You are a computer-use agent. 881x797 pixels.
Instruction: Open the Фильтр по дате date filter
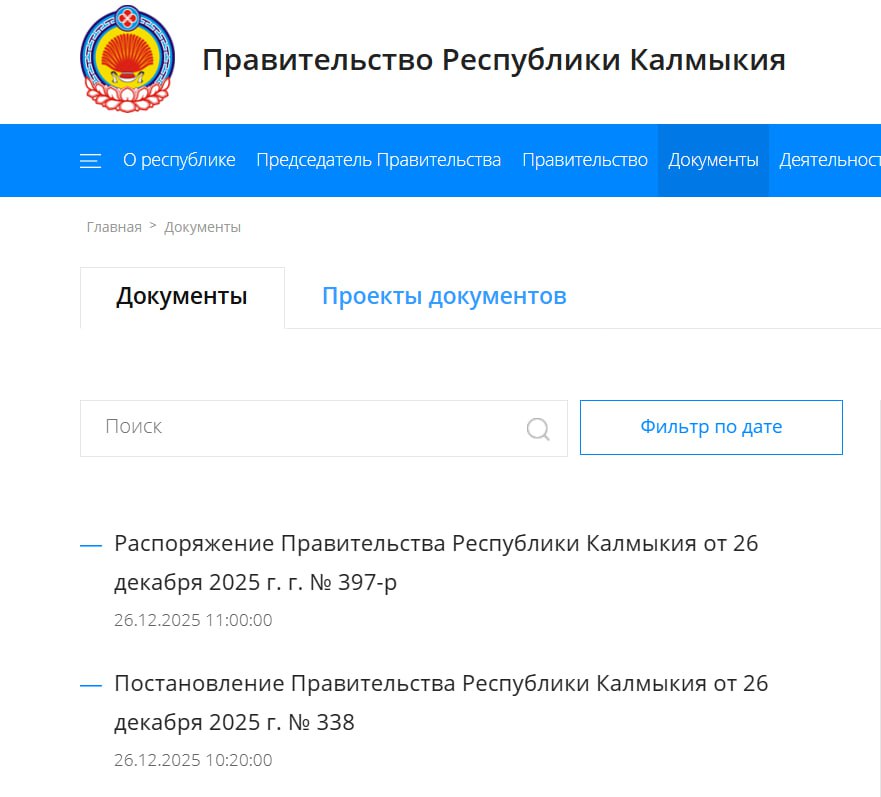[x=711, y=427]
